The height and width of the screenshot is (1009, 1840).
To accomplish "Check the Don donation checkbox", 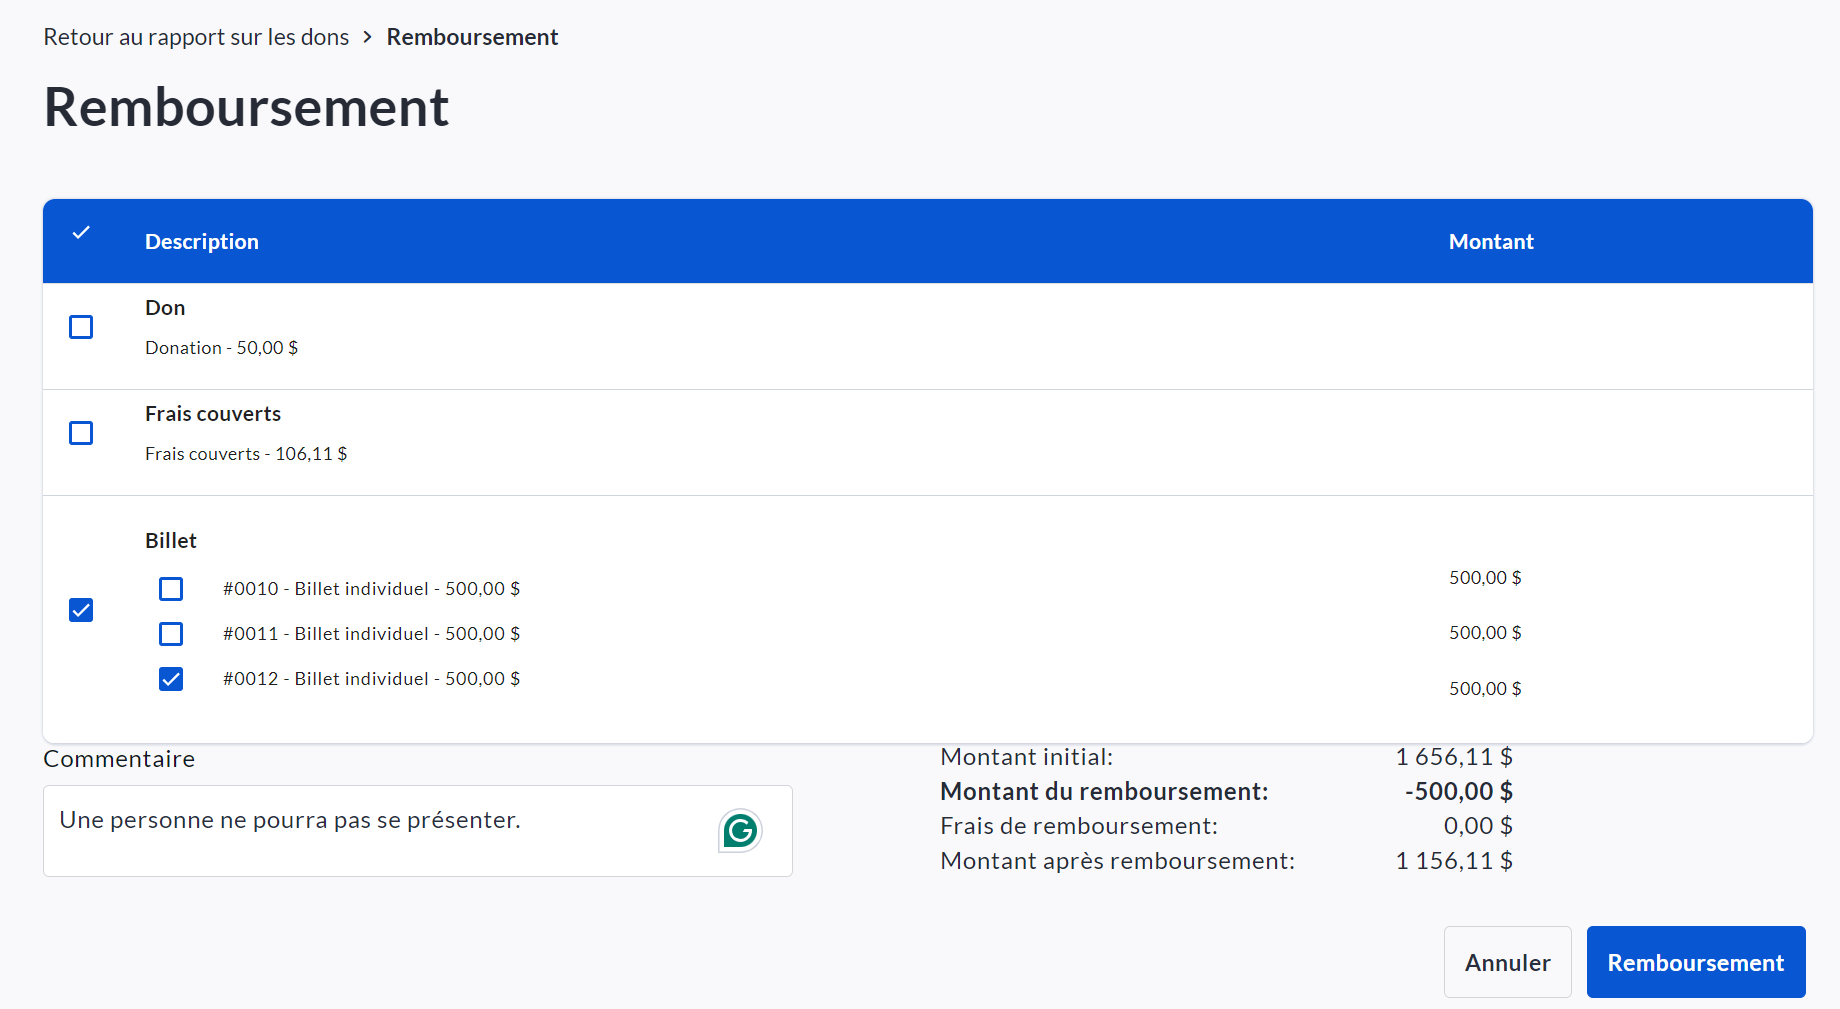I will pyautogui.click(x=81, y=327).
